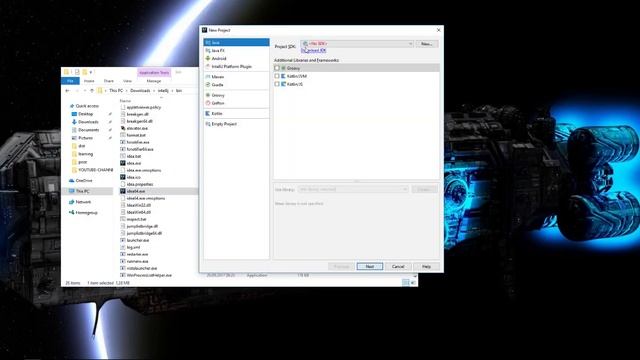Select log.xml file
This screenshot has width=640, height=360.
pos(133,247)
